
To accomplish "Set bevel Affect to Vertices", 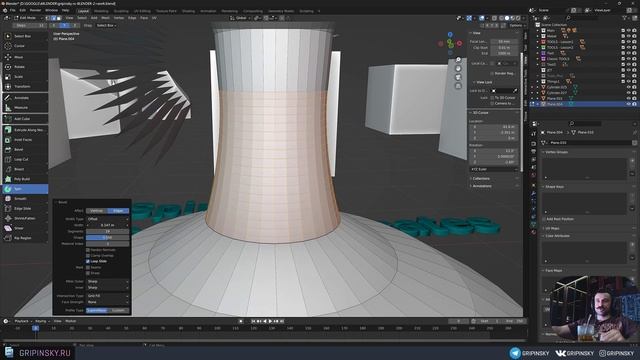I will [97, 211].
